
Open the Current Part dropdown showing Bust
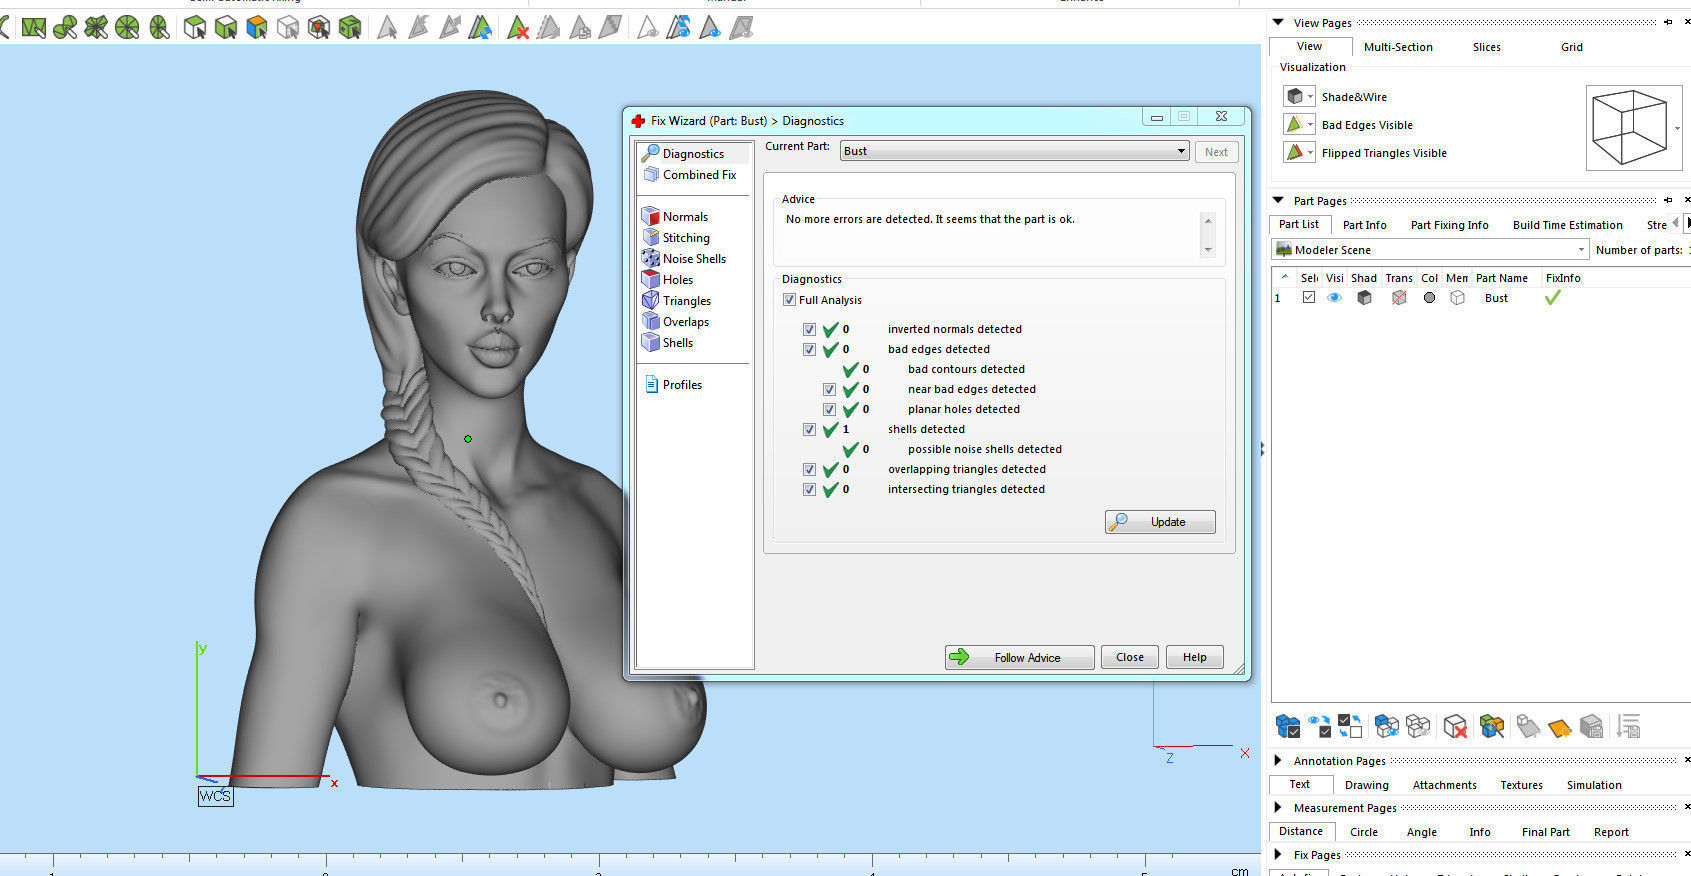(1014, 151)
